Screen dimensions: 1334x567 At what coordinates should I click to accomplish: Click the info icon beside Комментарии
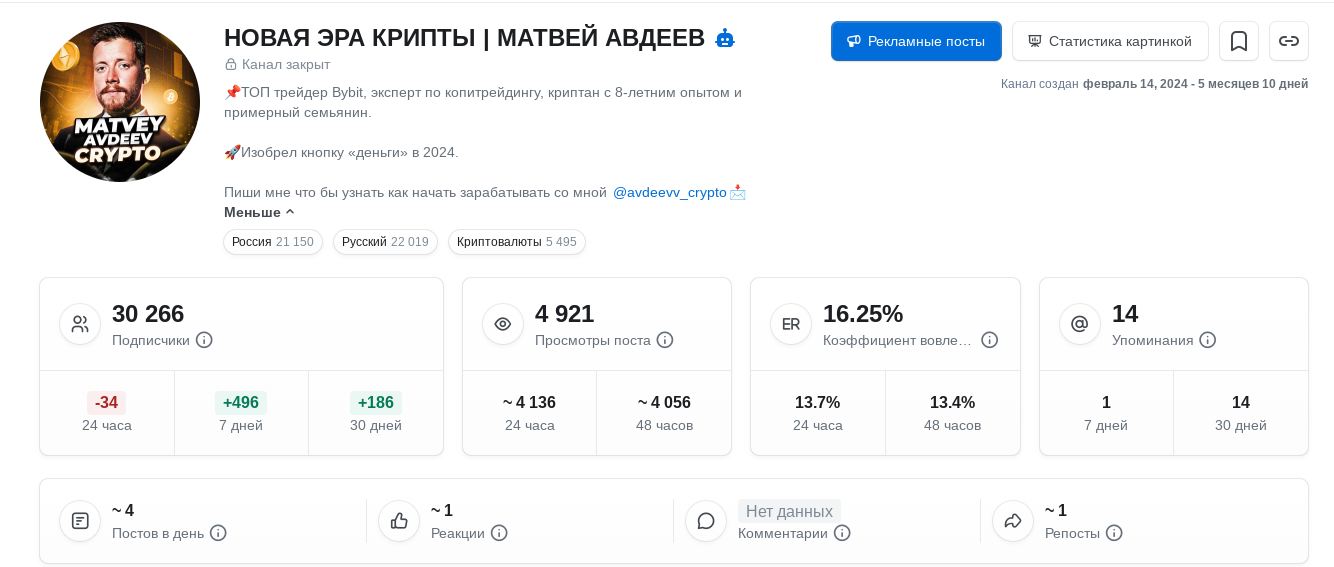tap(842, 533)
